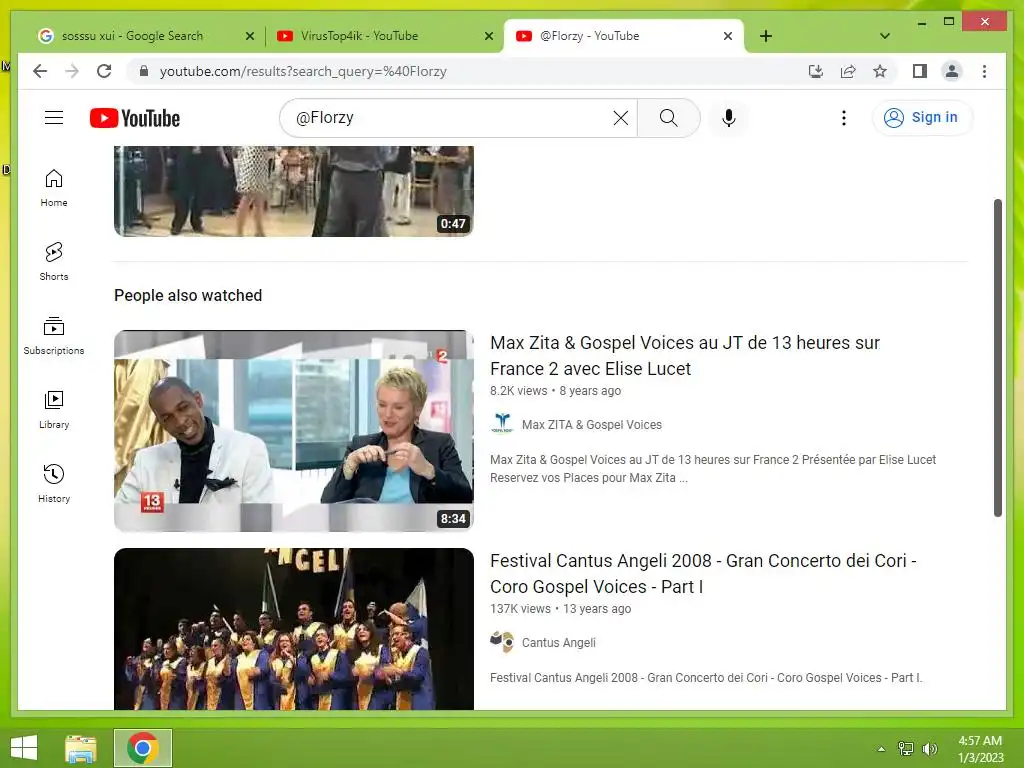Open network tray icon
The height and width of the screenshot is (768, 1024).
[906, 749]
